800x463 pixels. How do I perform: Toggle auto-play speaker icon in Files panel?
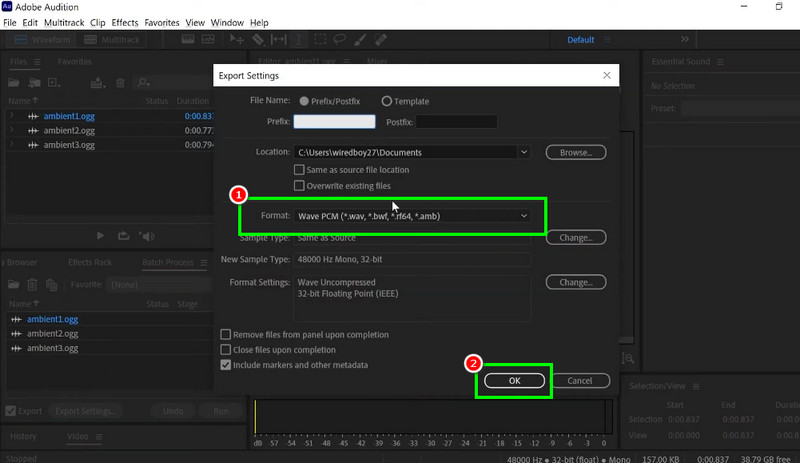click(x=147, y=236)
